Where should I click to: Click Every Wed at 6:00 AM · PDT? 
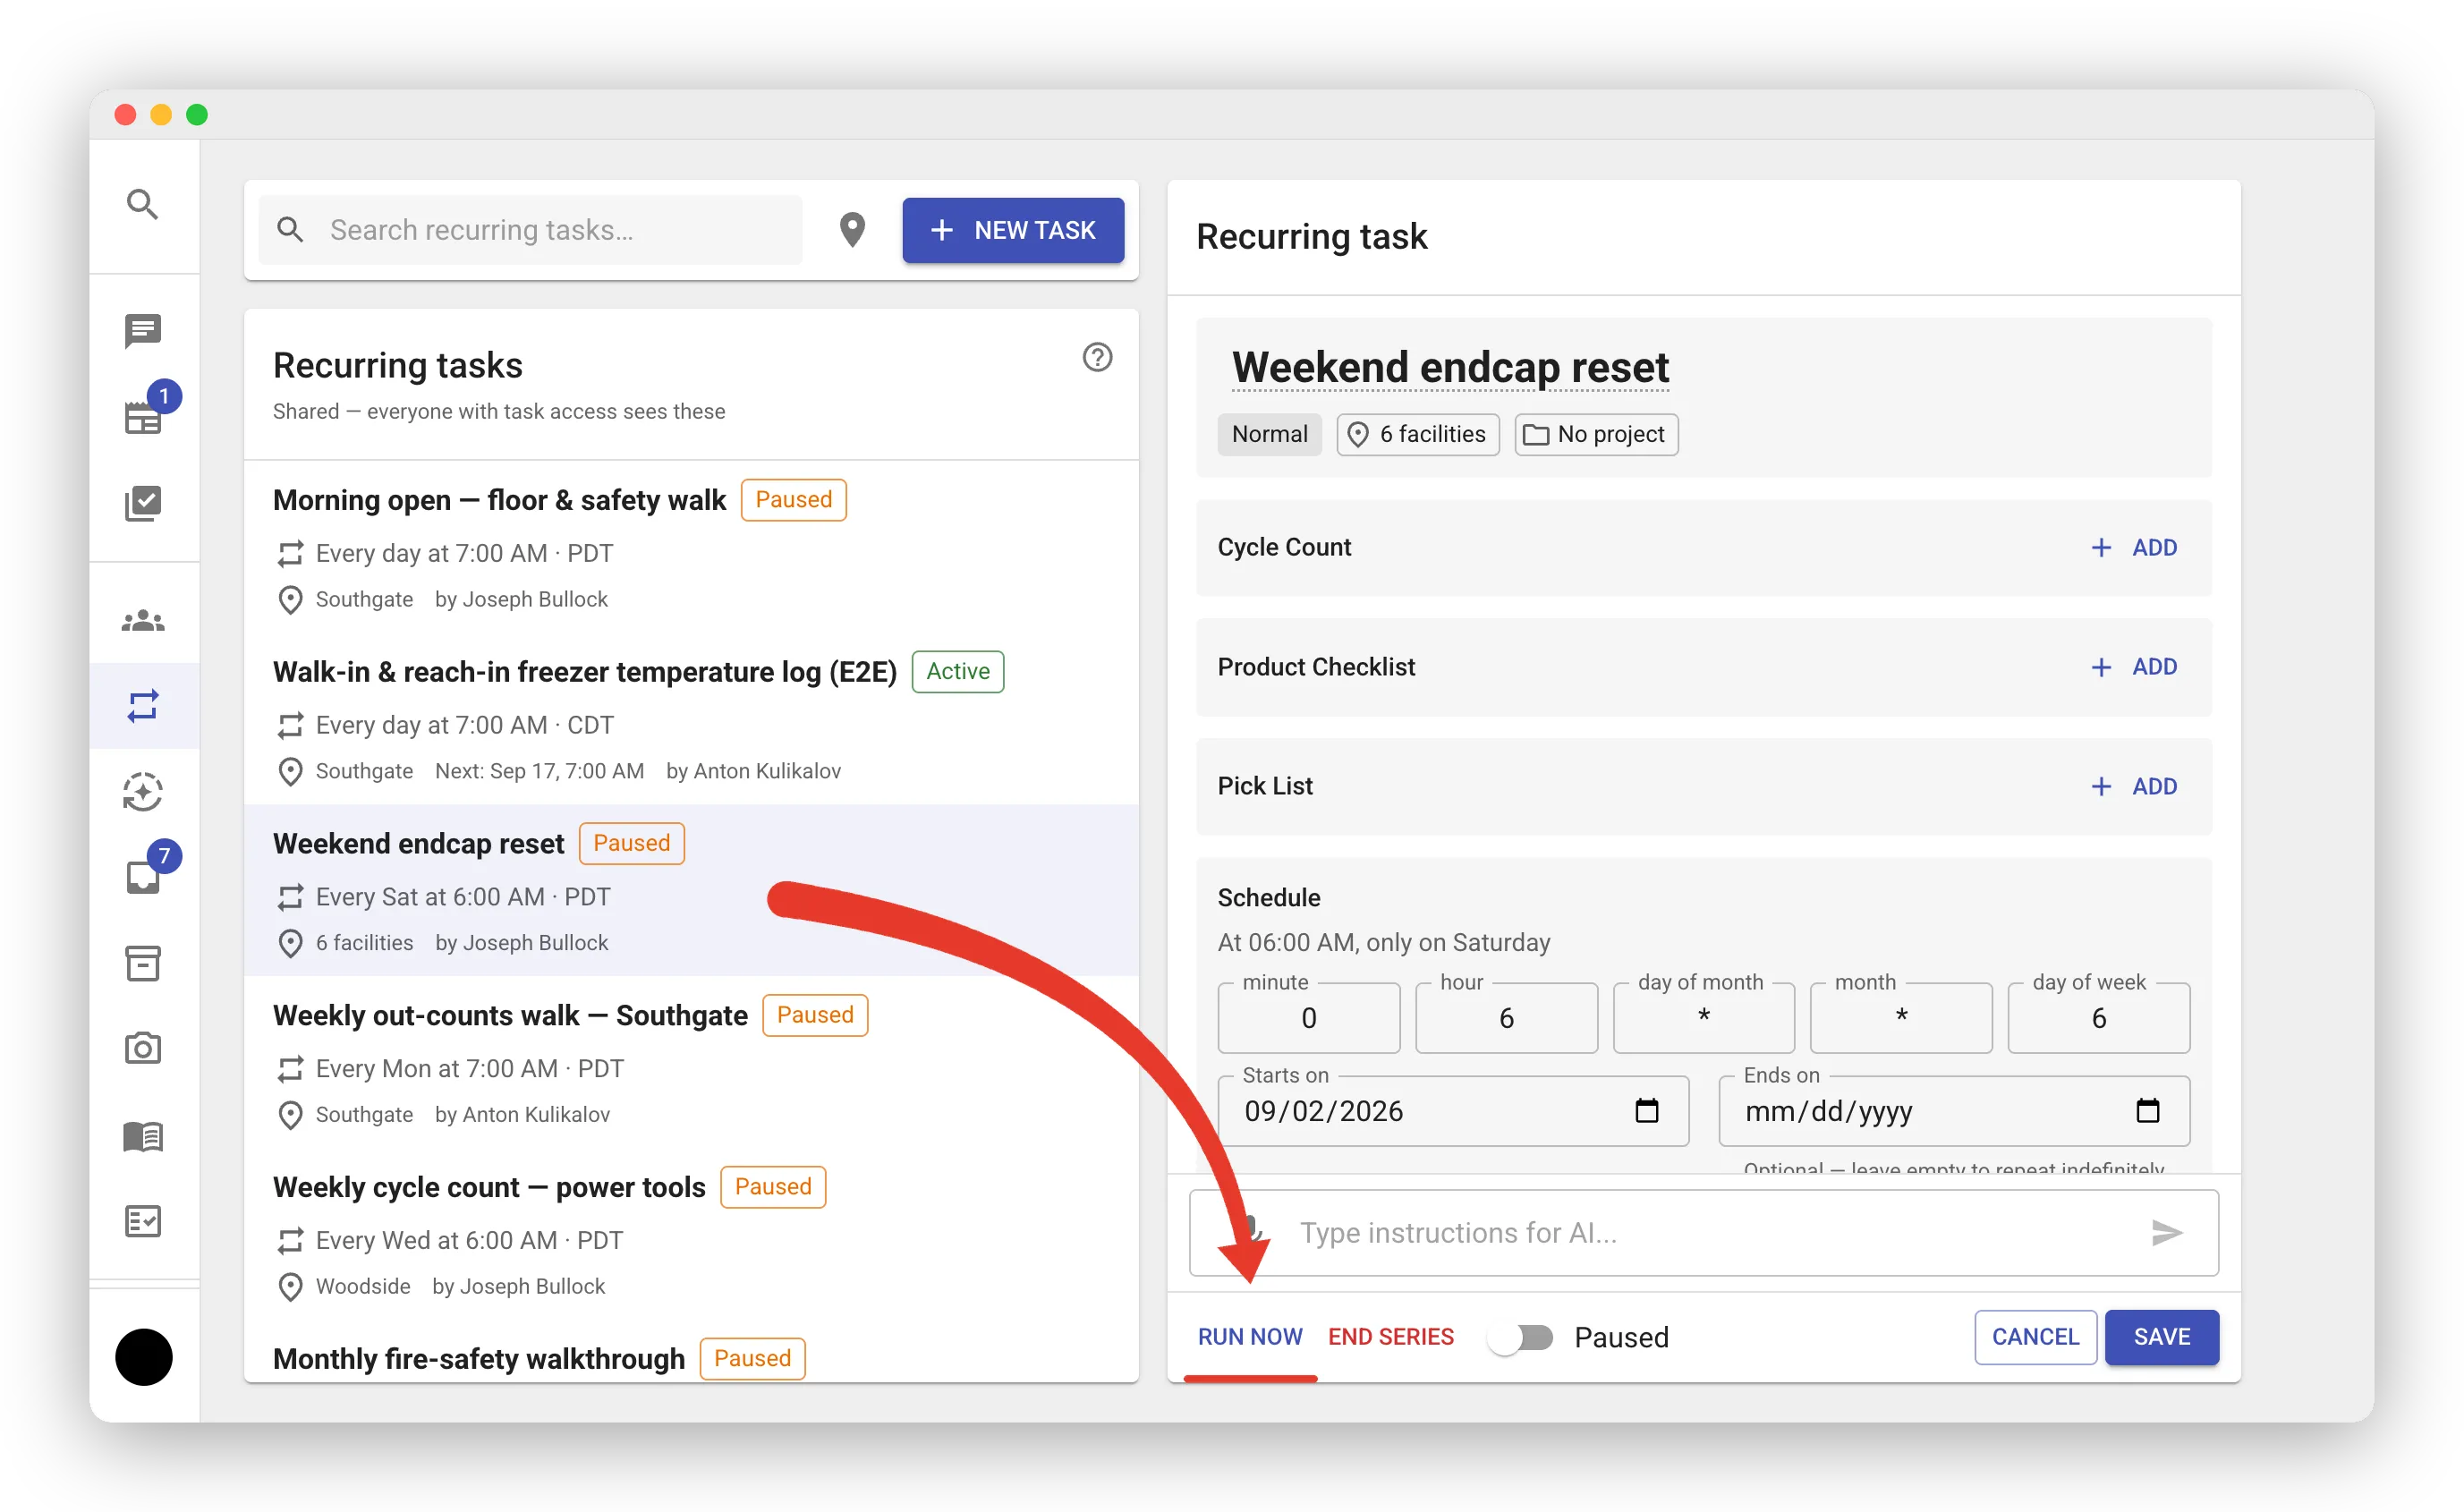click(469, 1241)
